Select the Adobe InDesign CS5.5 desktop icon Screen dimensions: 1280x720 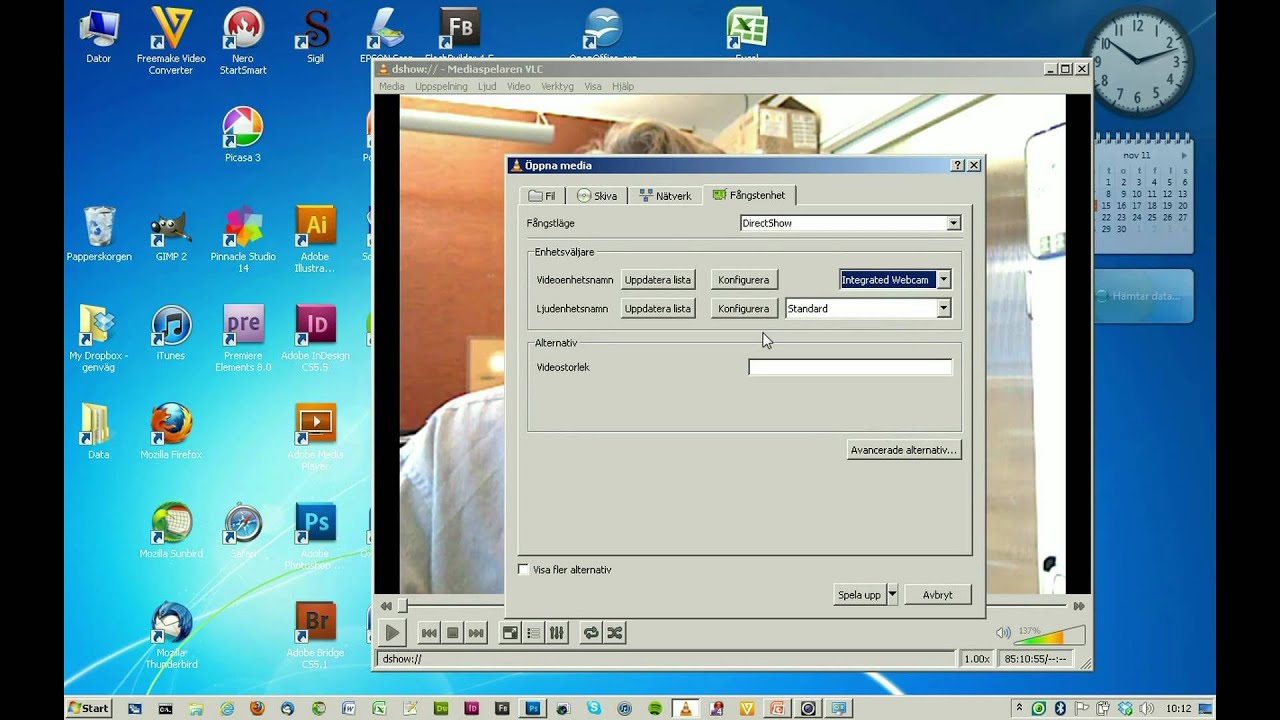click(x=315, y=338)
